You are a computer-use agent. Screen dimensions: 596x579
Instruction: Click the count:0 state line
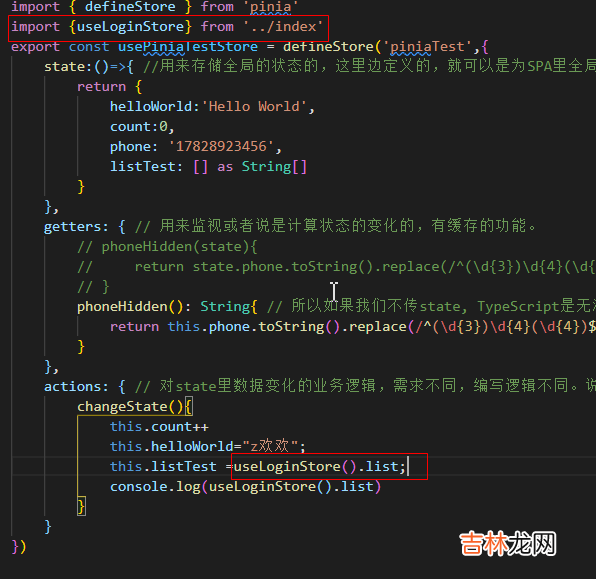pos(142,127)
